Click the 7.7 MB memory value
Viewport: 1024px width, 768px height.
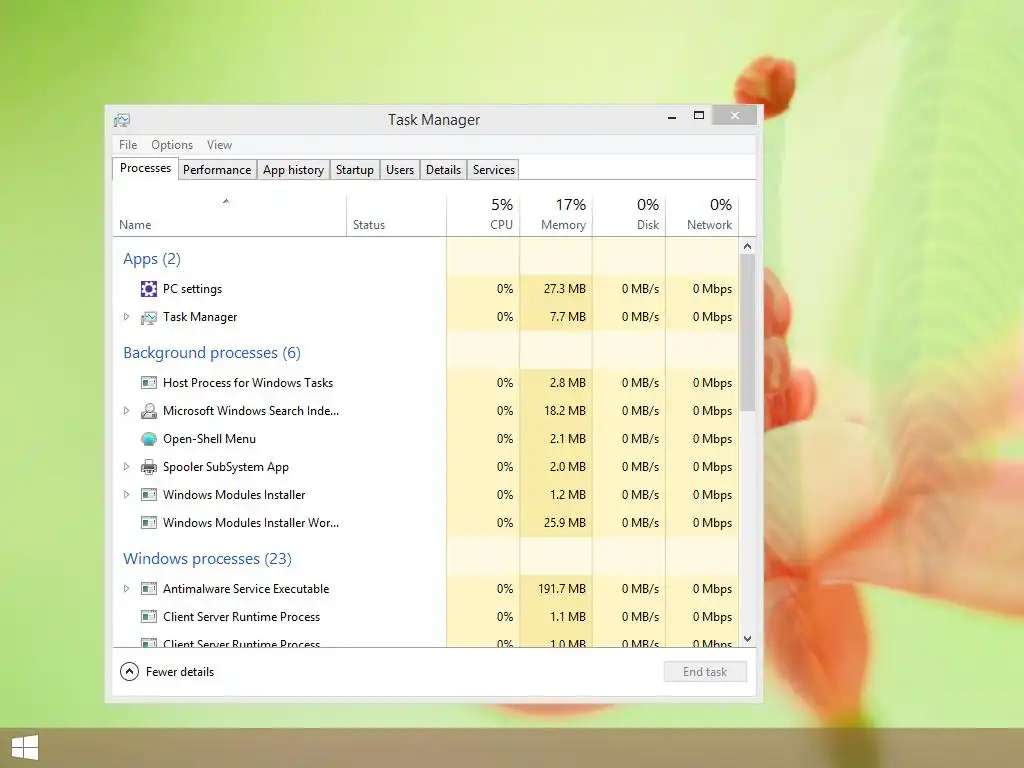tap(568, 317)
